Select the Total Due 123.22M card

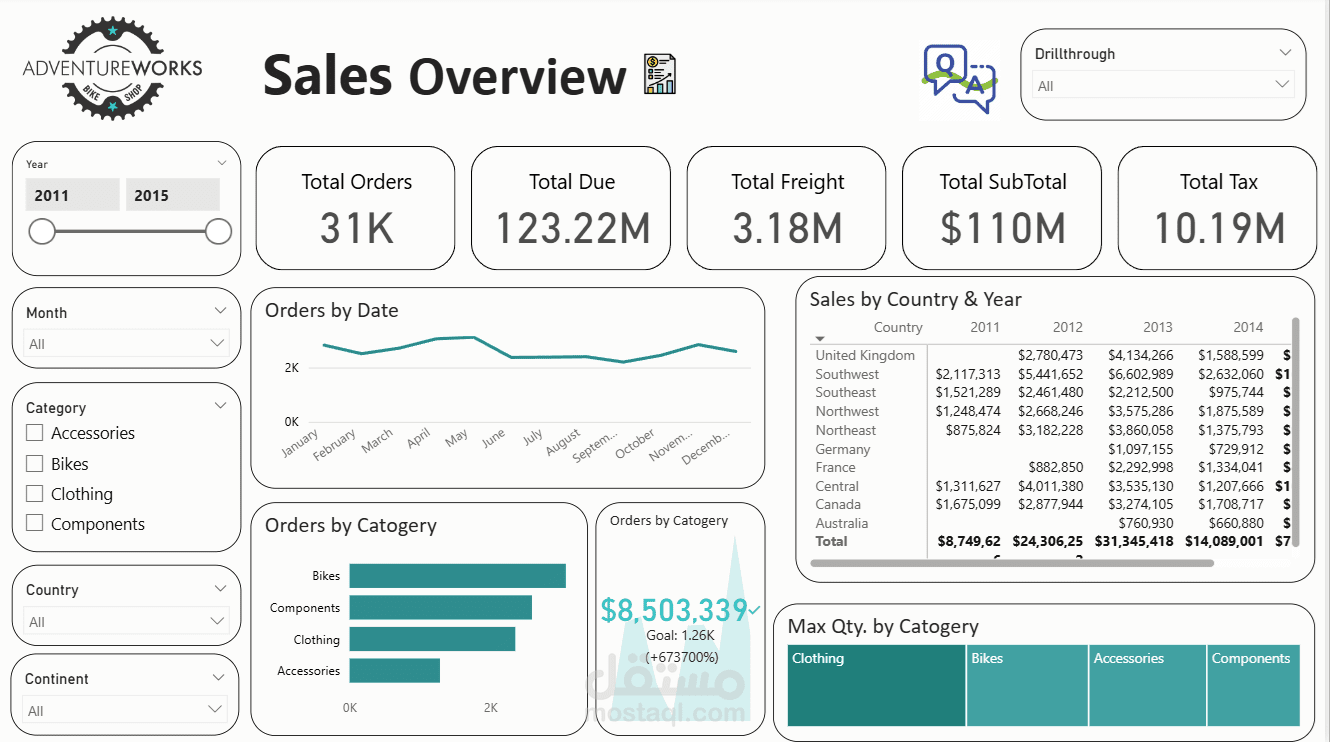click(571, 208)
